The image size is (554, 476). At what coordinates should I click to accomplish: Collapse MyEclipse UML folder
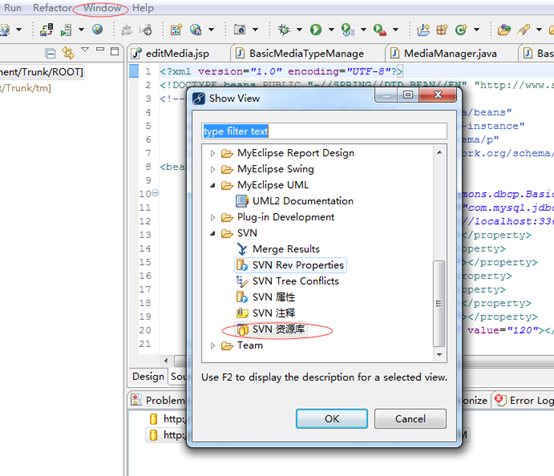tap(212, 186)
